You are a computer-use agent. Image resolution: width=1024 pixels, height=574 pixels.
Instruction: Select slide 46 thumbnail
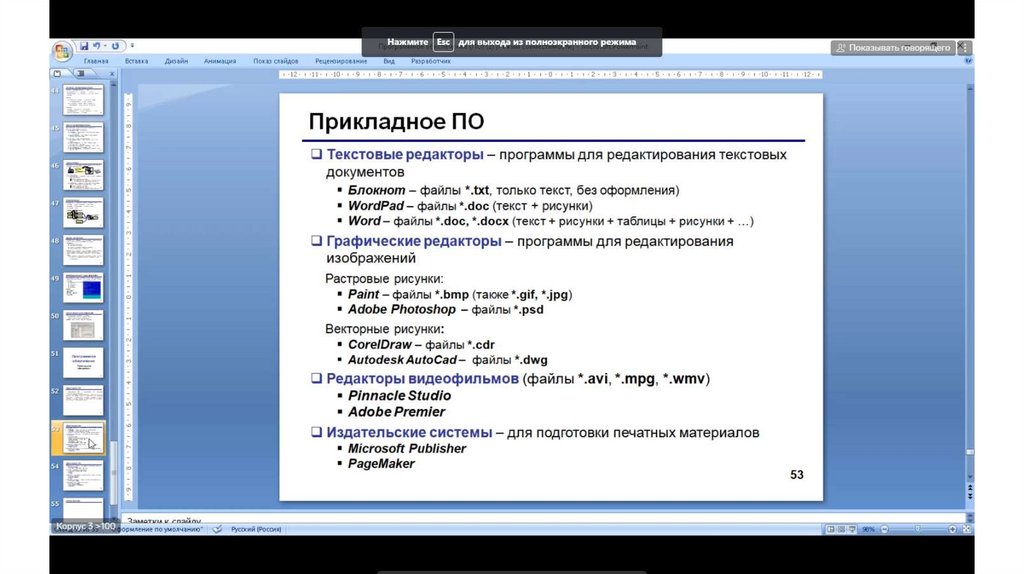(83, 175)
